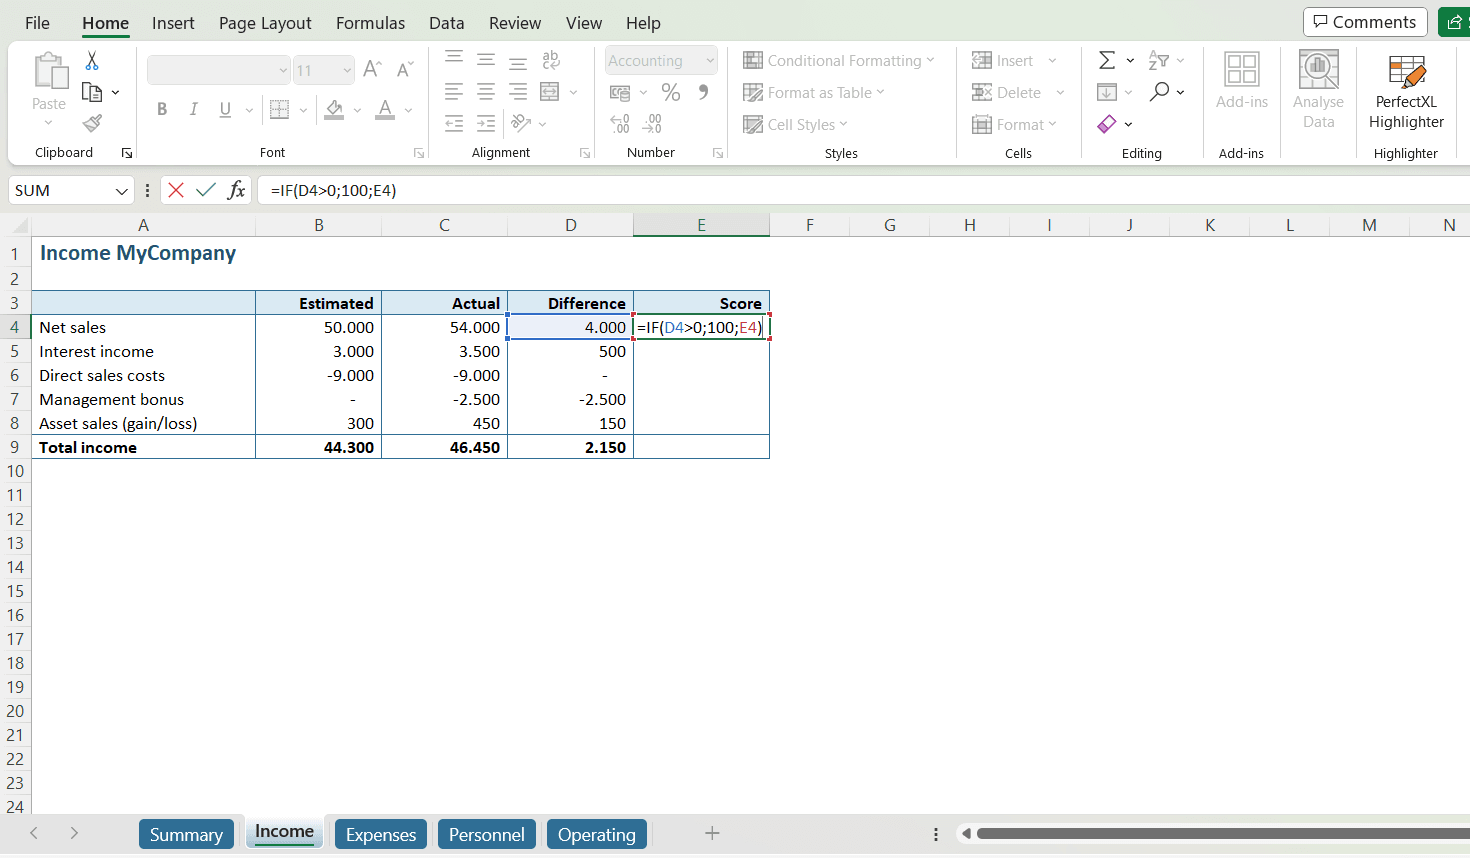1470x858 pixels.
Task: Click the Format Painter brush icon
Action: [92, 123]
